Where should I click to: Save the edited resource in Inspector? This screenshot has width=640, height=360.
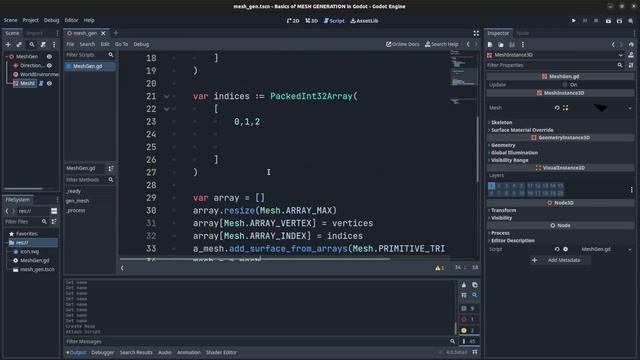coord(512,44)
